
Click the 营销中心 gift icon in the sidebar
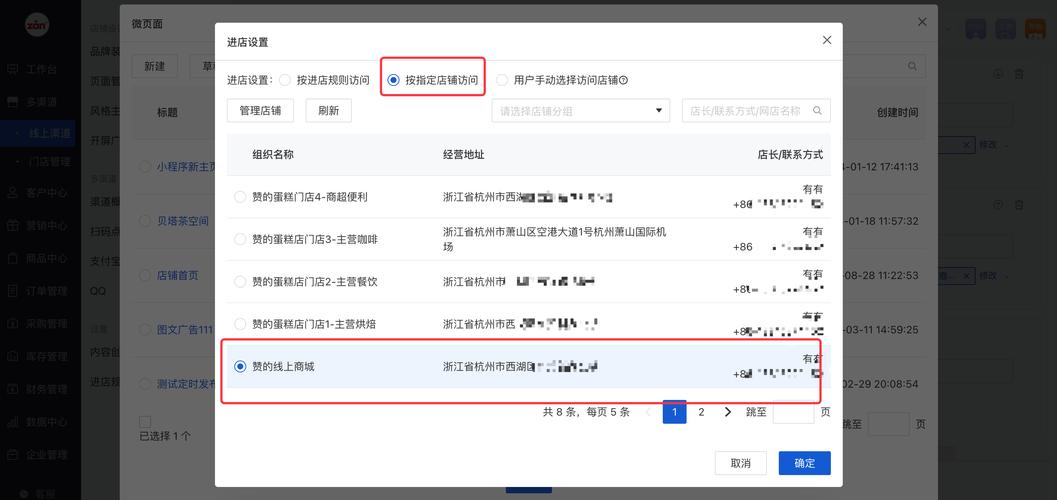[x=12, y=226]
